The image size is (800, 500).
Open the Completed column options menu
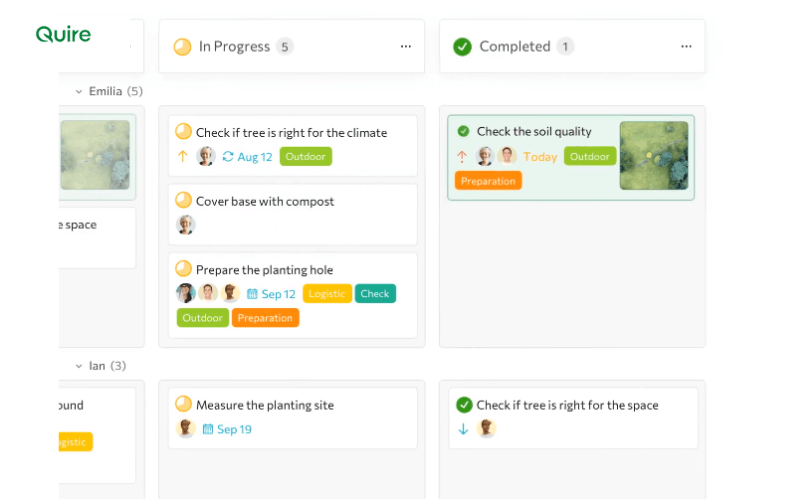(x=686, y=46)
